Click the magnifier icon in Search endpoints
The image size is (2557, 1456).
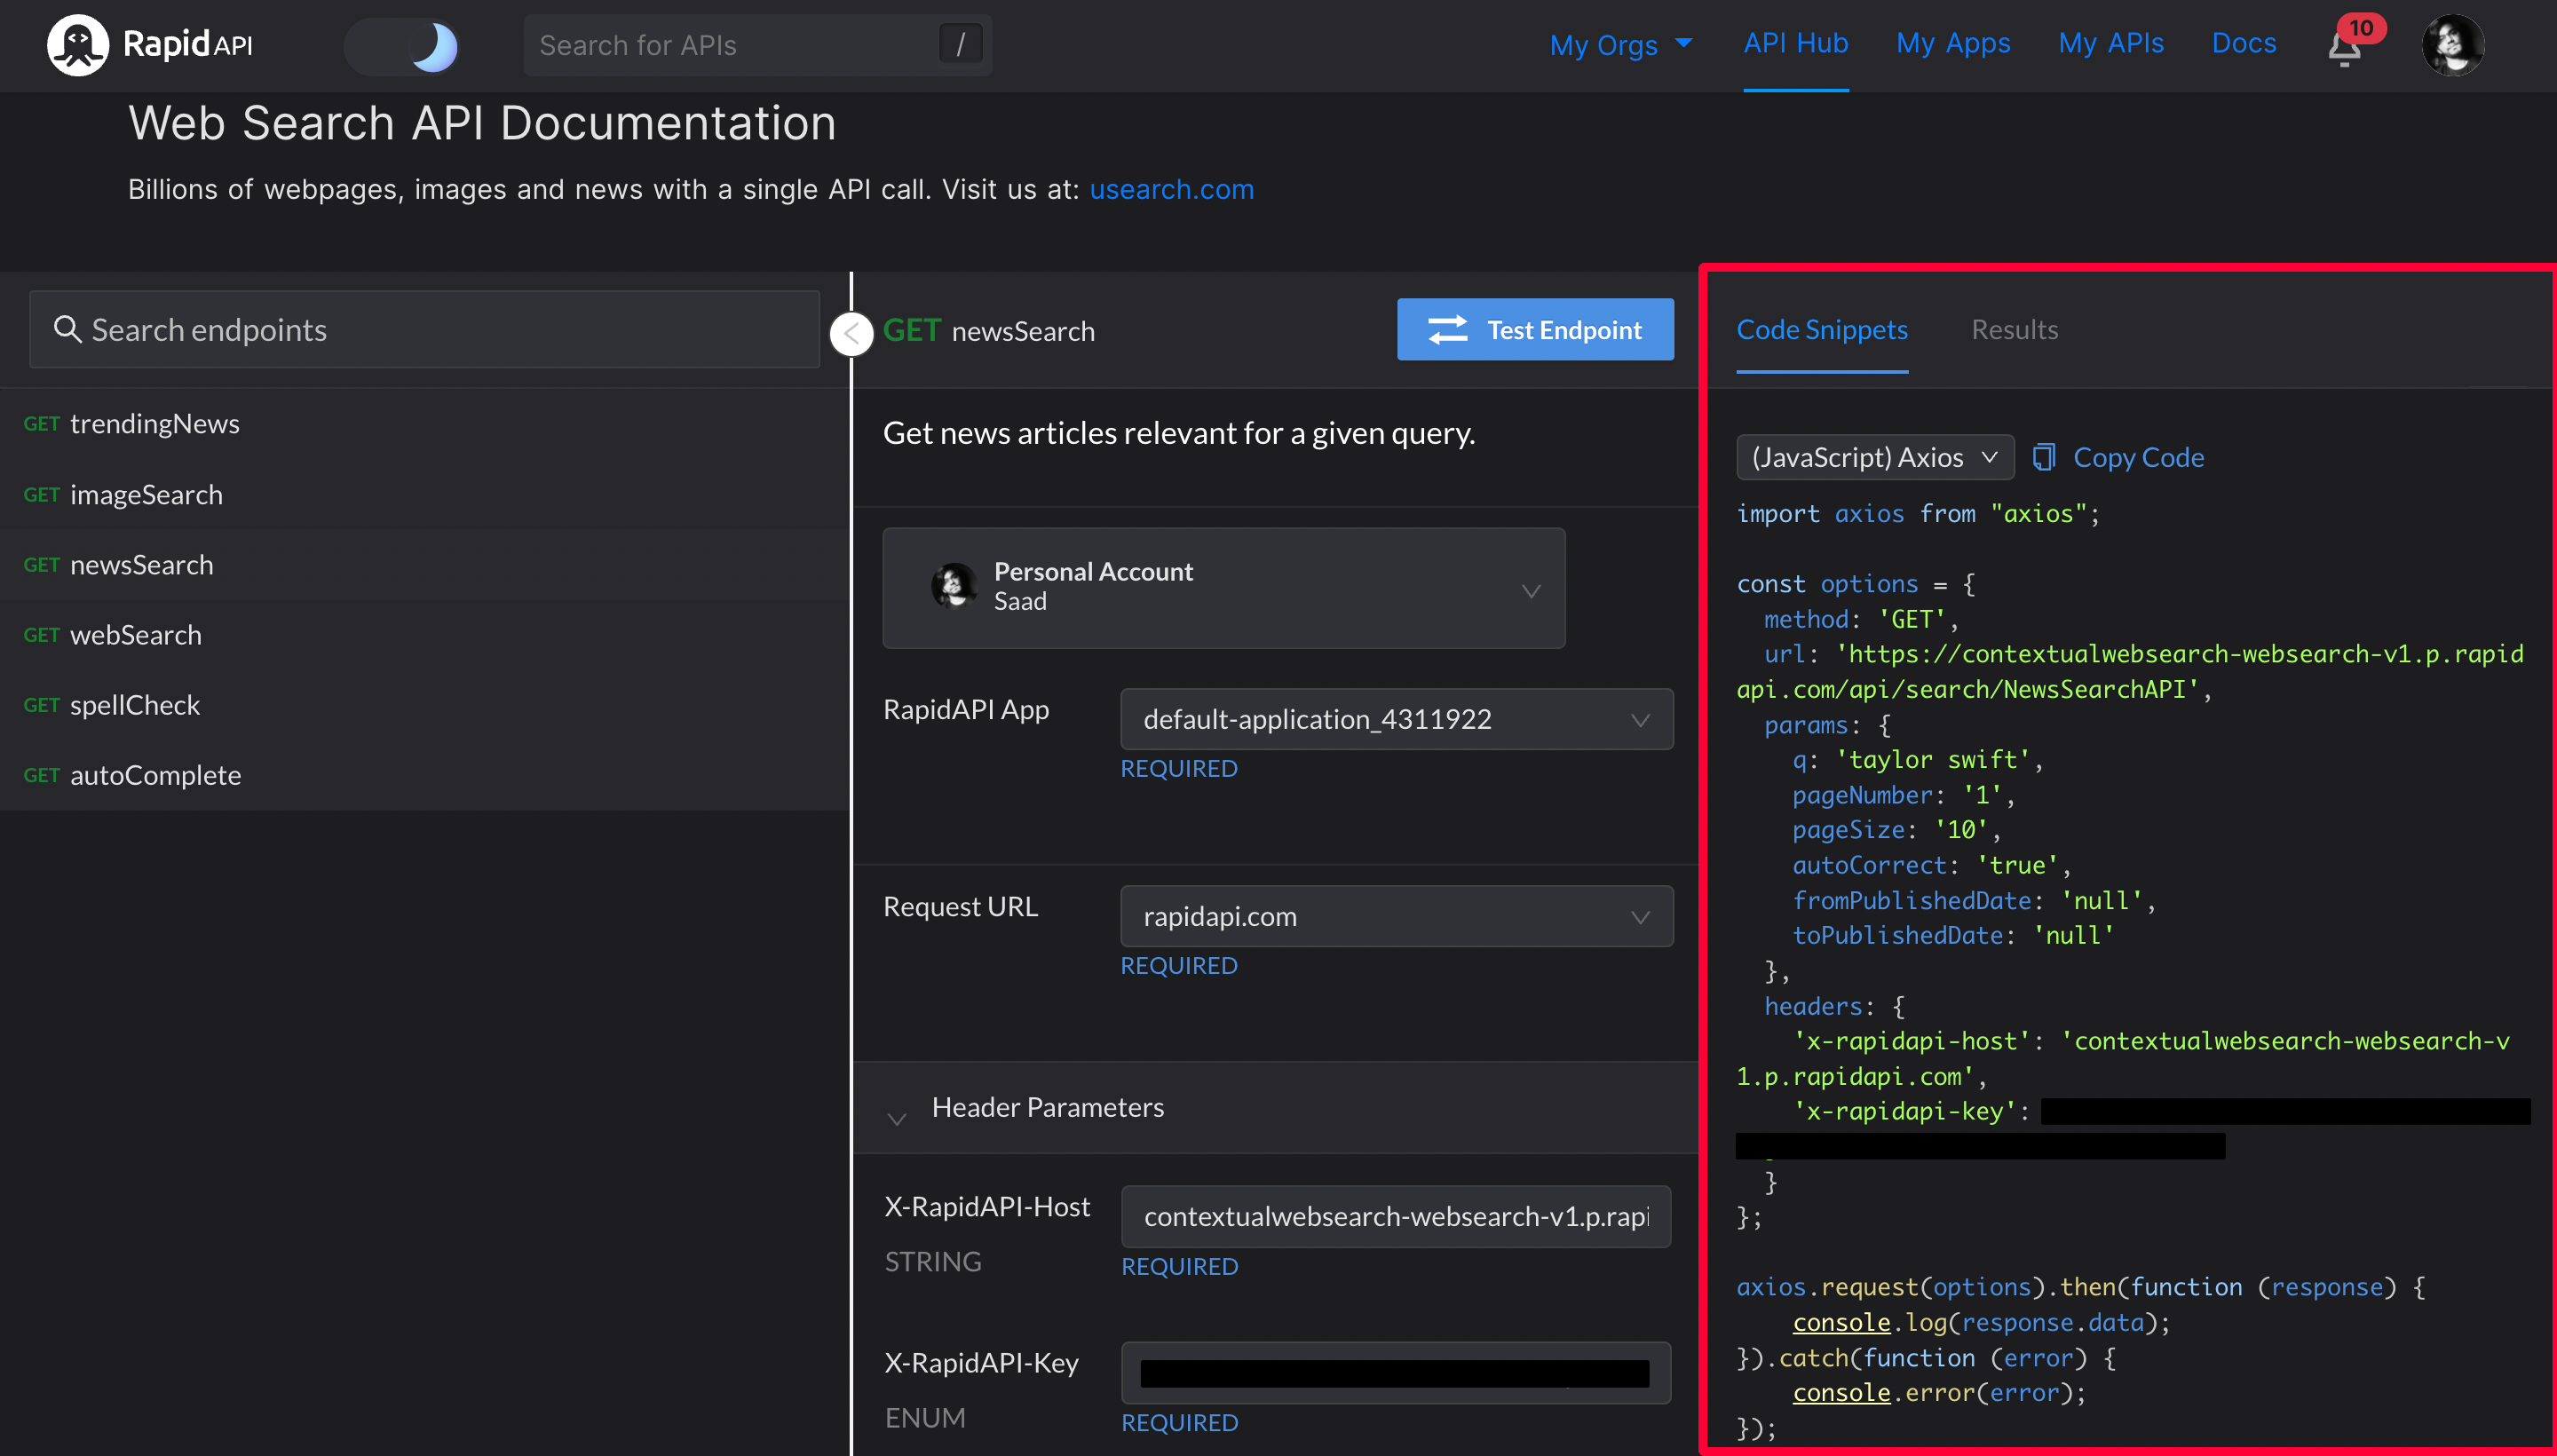point(67,329)
